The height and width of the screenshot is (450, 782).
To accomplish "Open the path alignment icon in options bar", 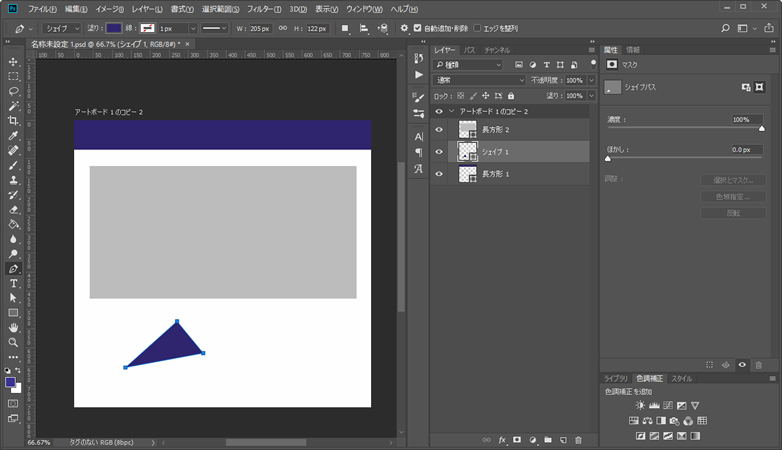I will (364, 28).
